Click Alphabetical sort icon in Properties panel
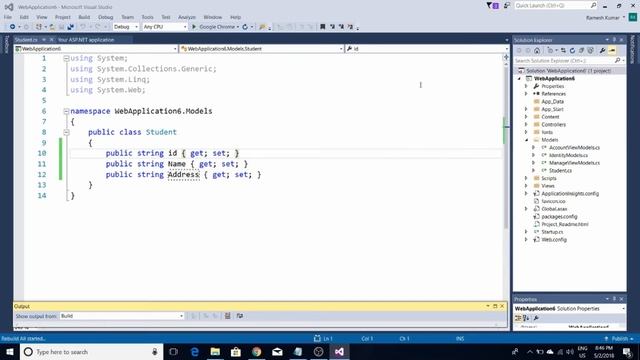640x360 pixels. 526,318
